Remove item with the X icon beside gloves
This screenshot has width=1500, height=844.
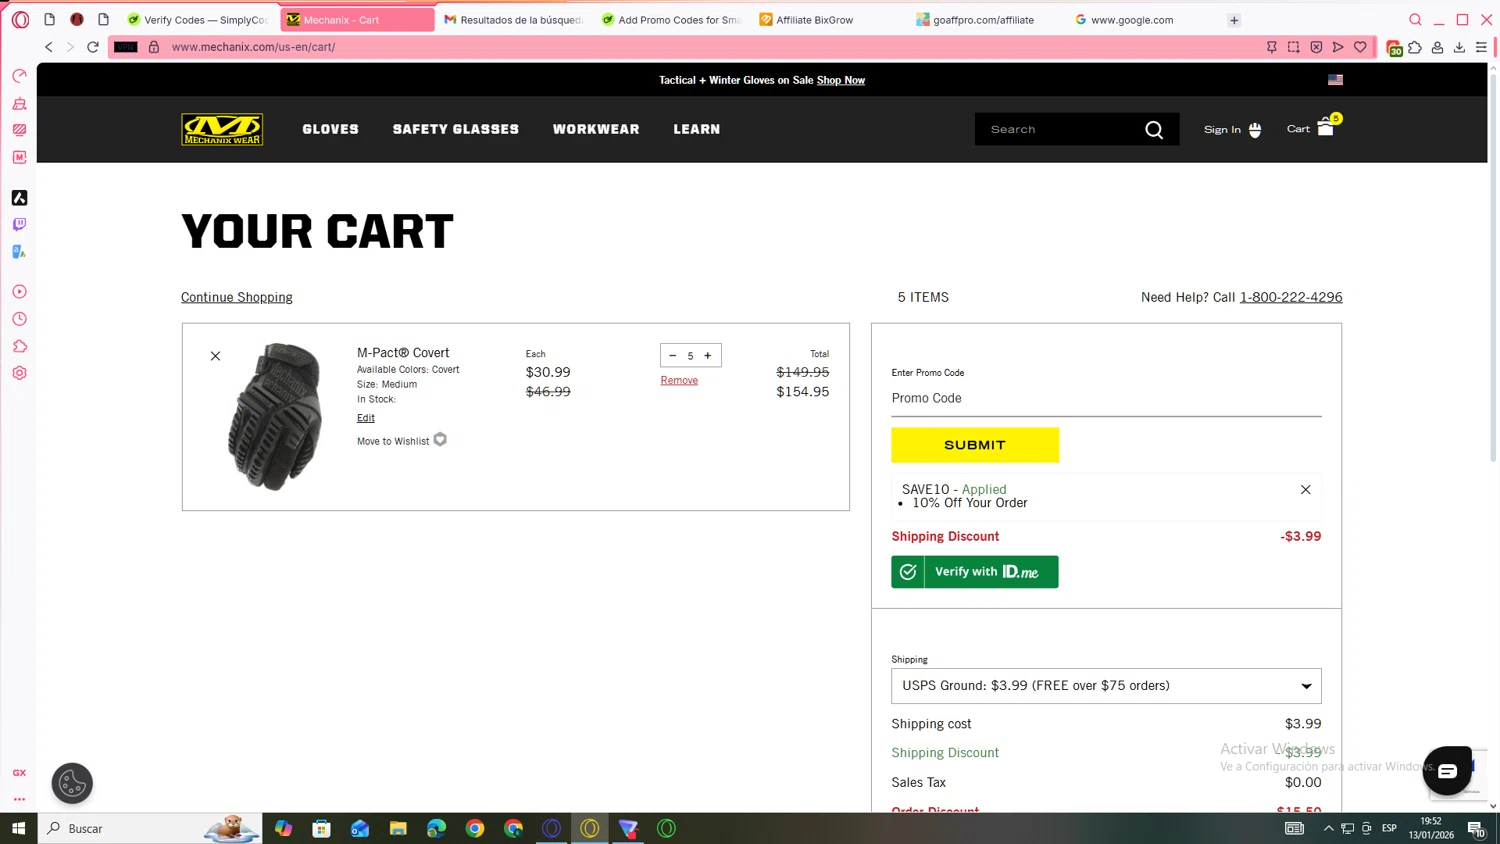tap(215, 356)
